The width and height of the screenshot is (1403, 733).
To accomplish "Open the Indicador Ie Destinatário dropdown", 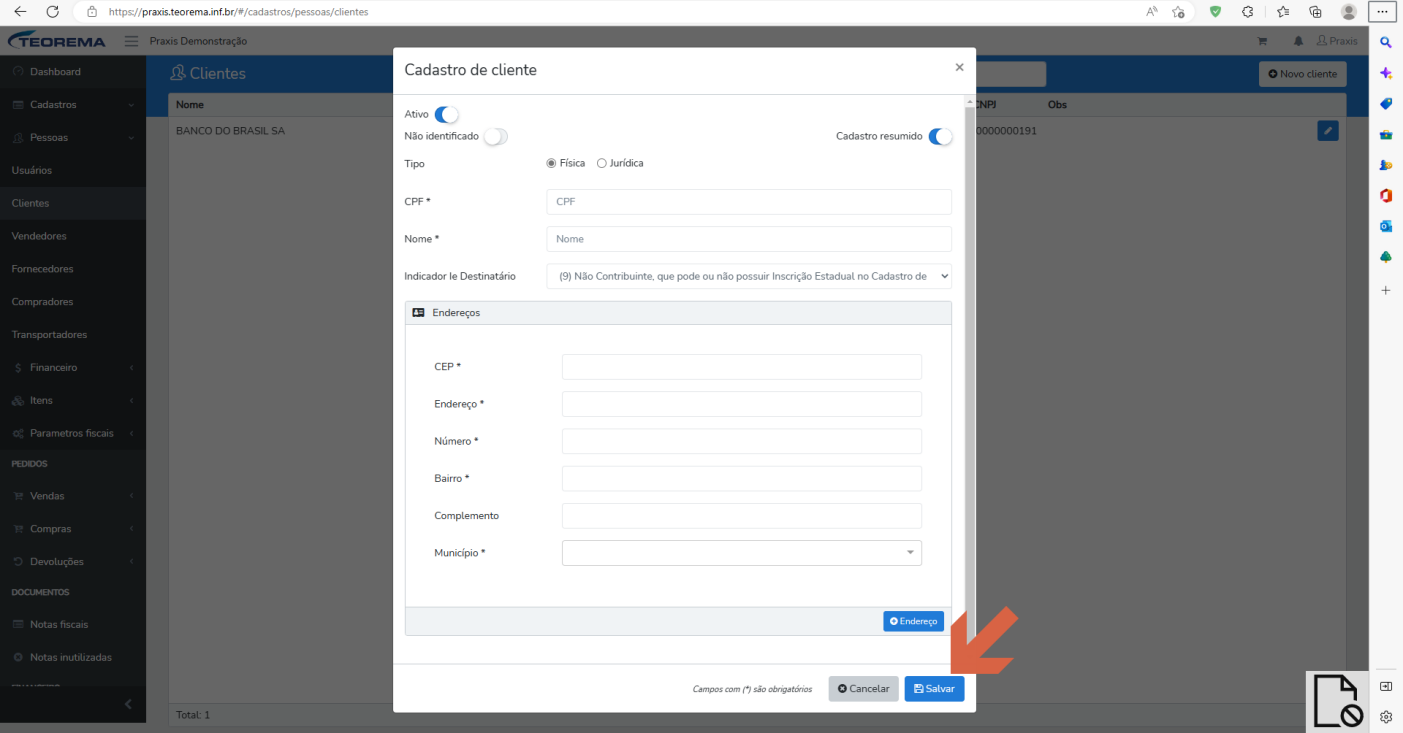I will 749,276.
